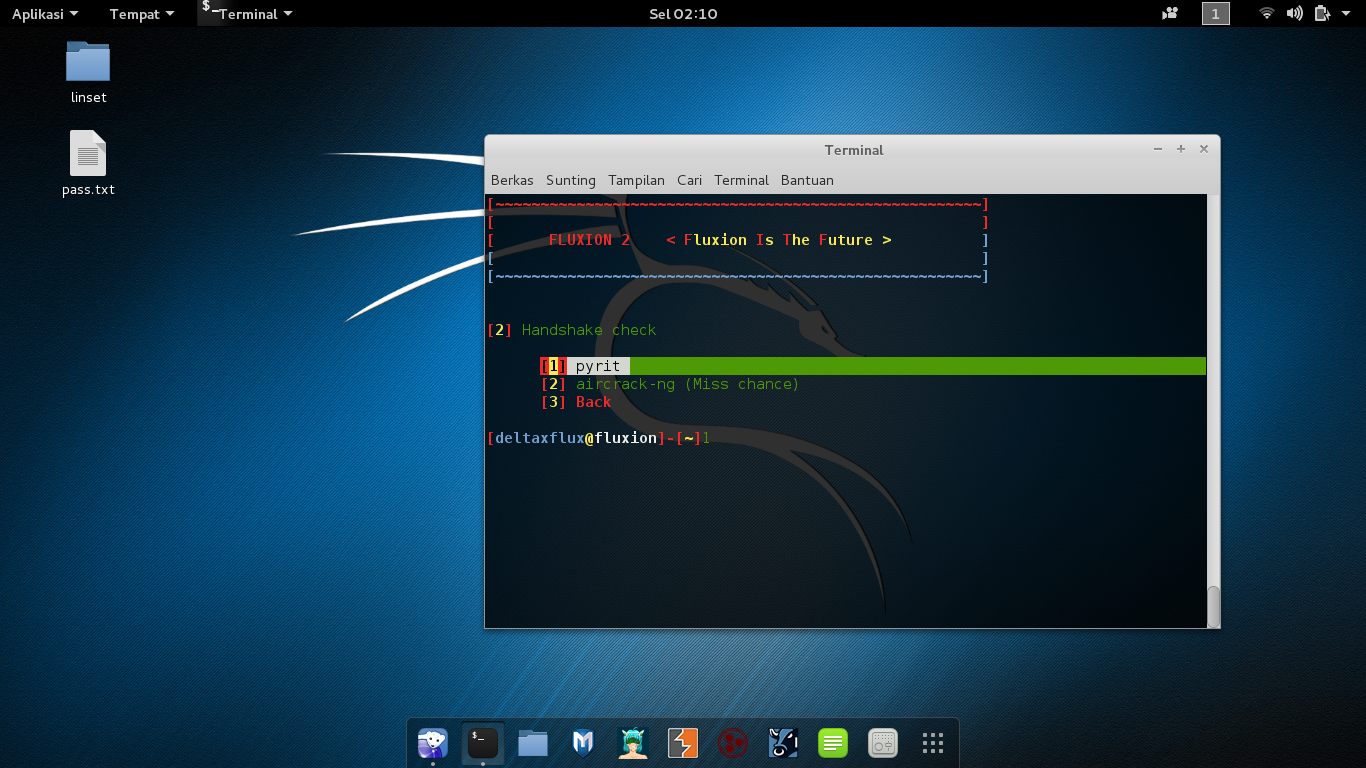Open the Tampilan menu in Terminal

(636, 180)
